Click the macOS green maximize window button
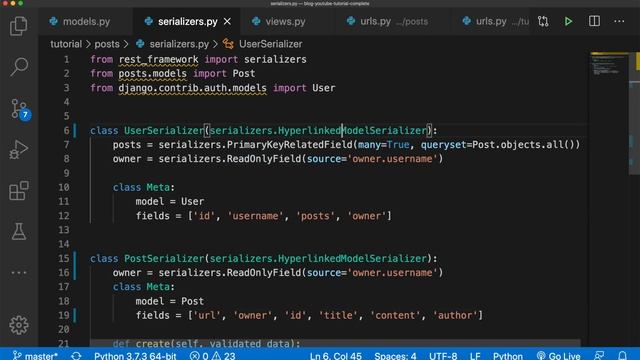The height and width of the screenshot is (360, 640). pos(20,3)
